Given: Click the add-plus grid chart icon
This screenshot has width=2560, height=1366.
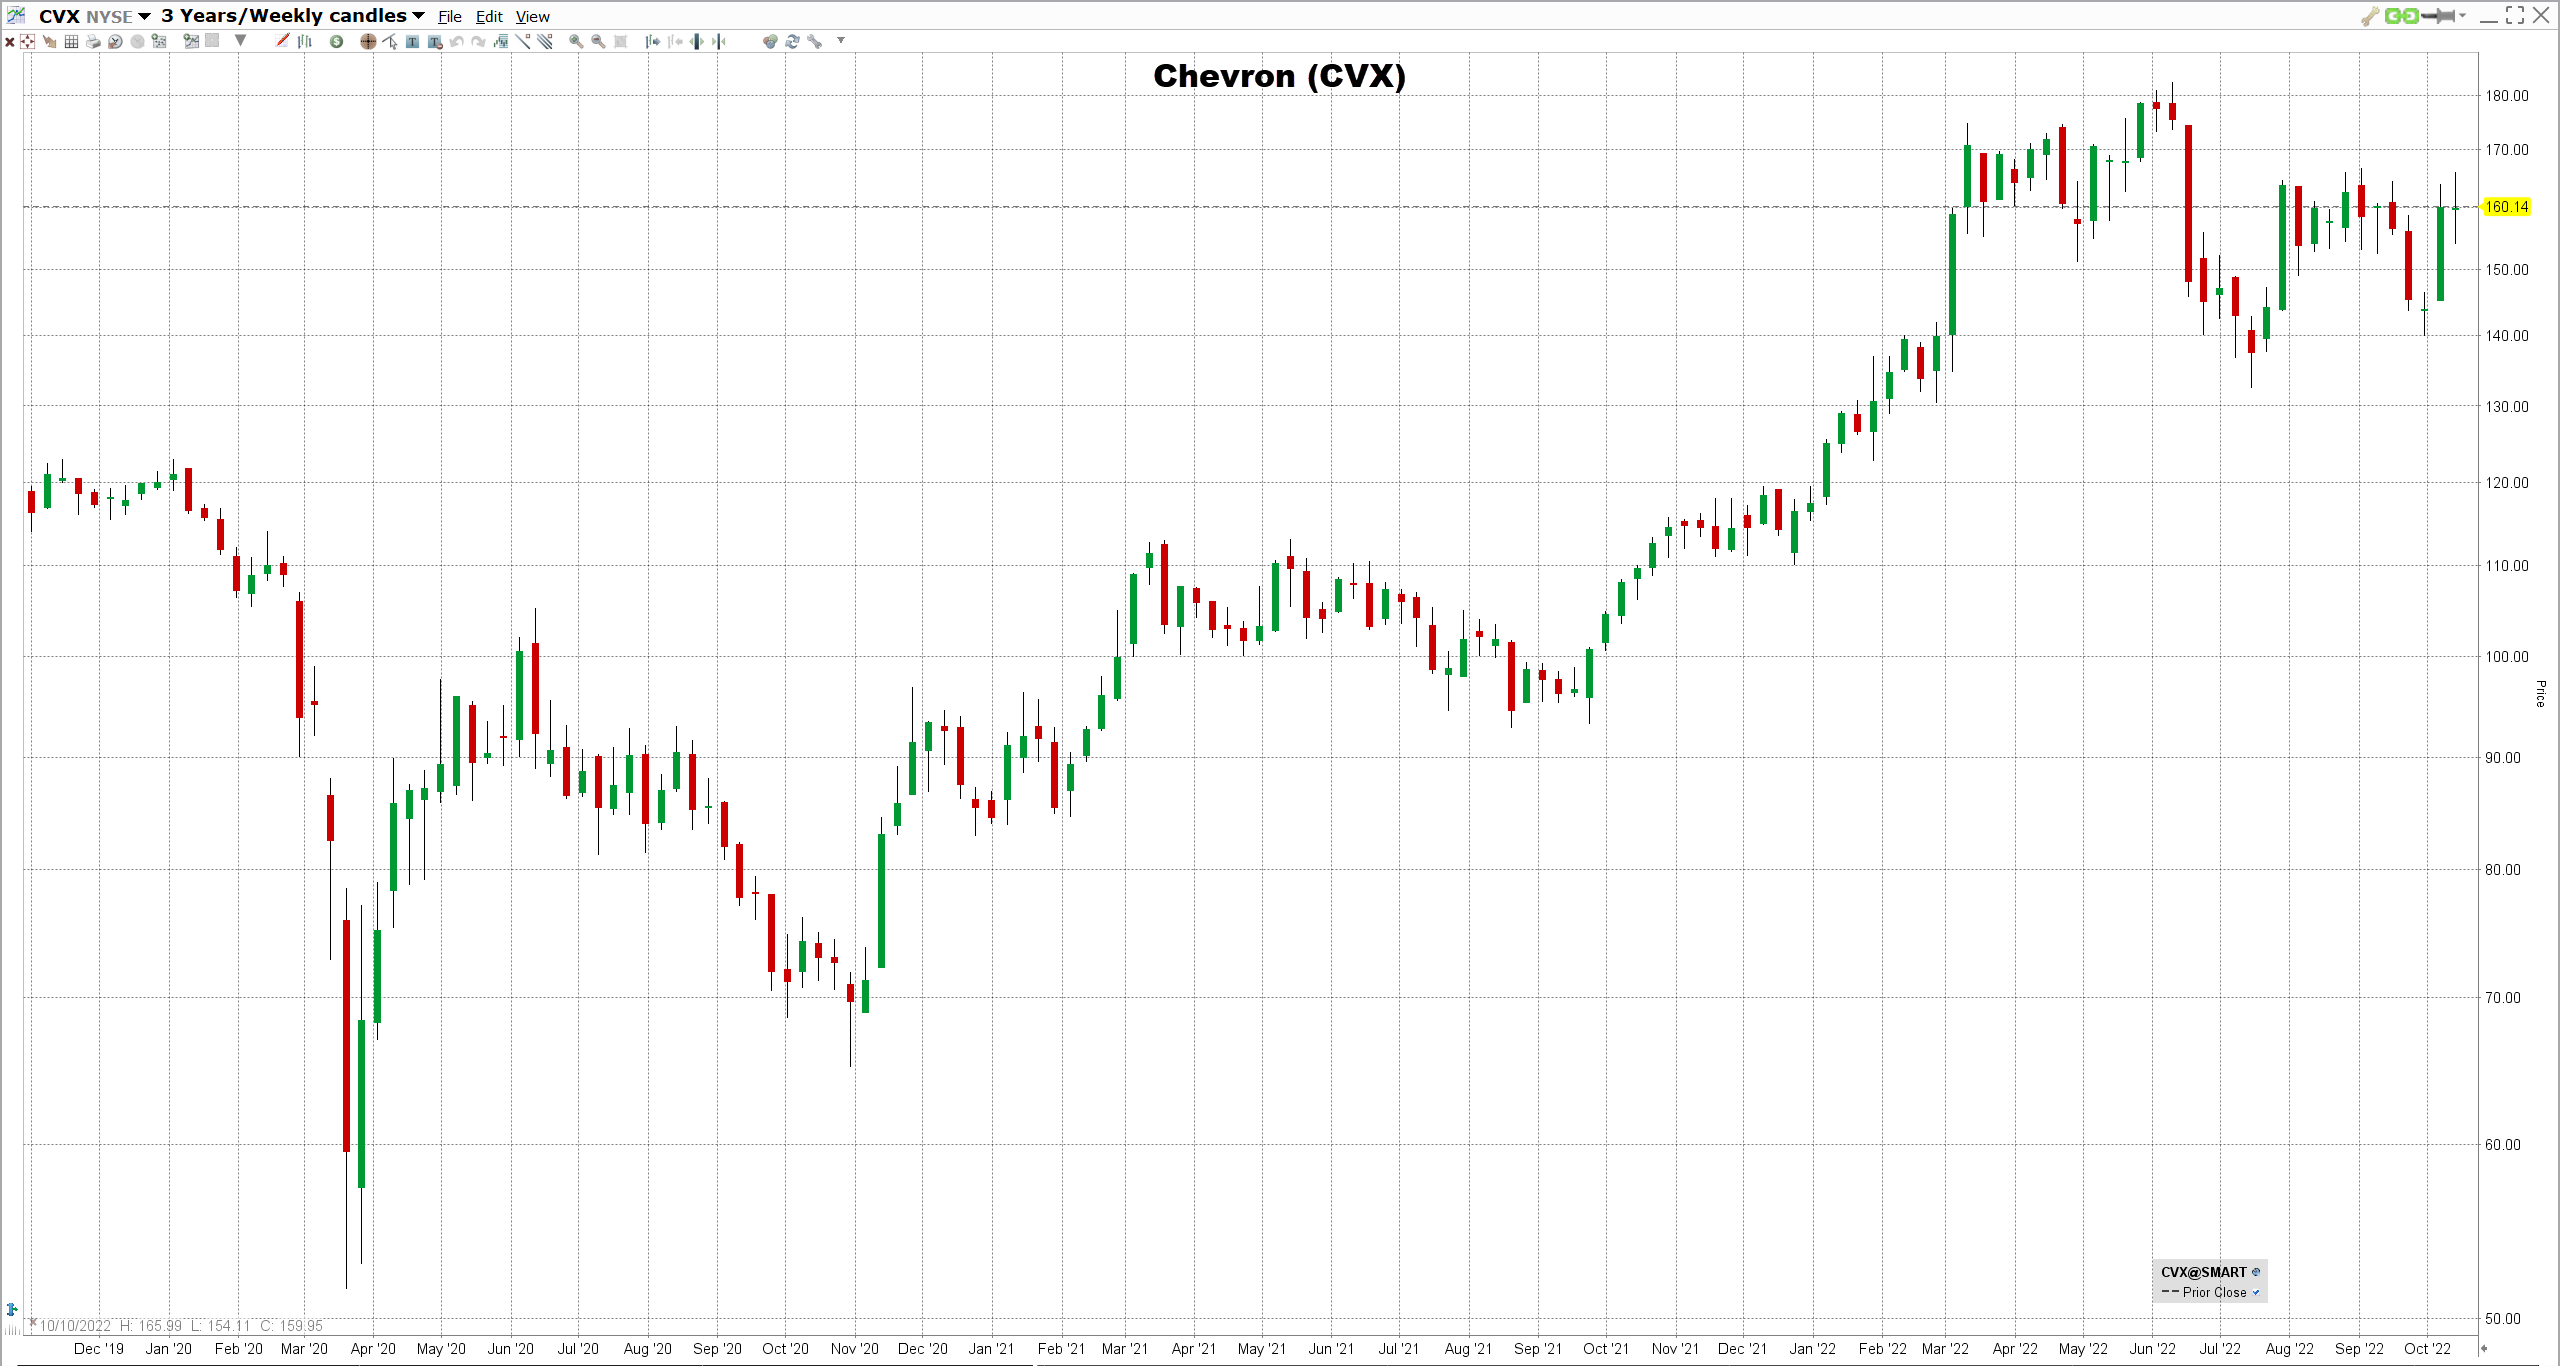Looking at the screenshot, I should (159, 42).
